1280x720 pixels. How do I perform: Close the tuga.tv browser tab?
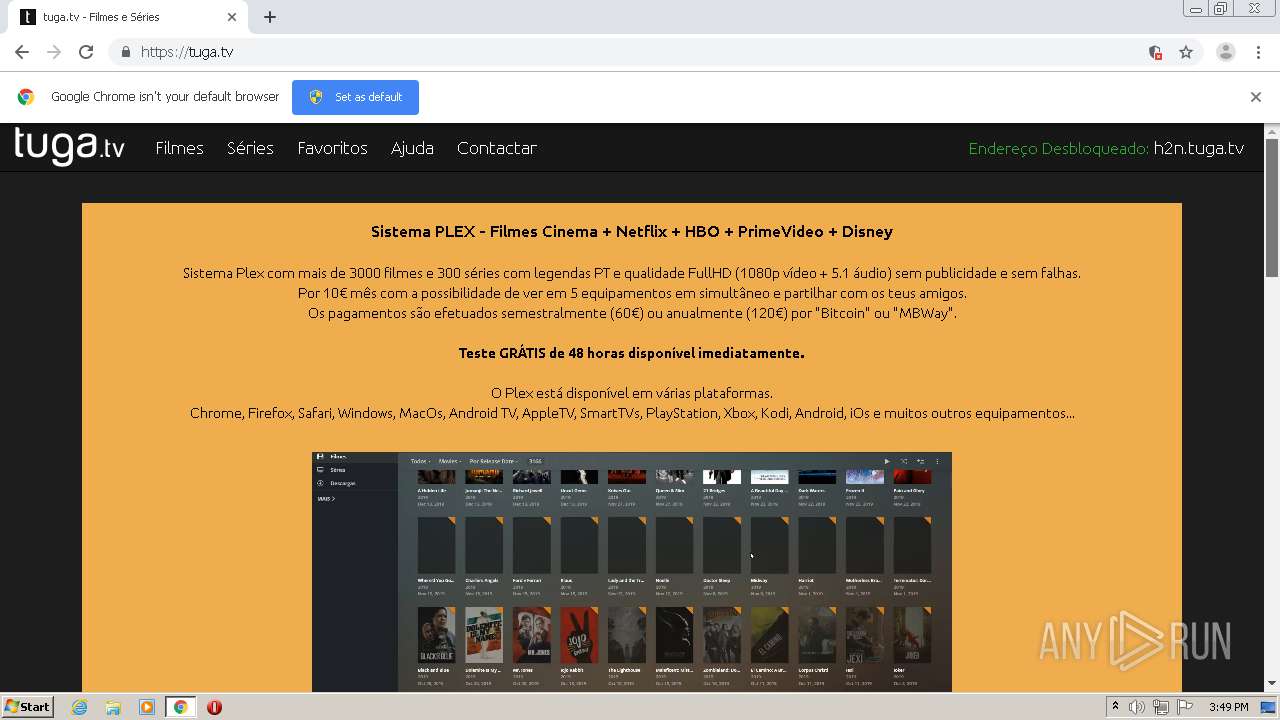coord(232,17)
